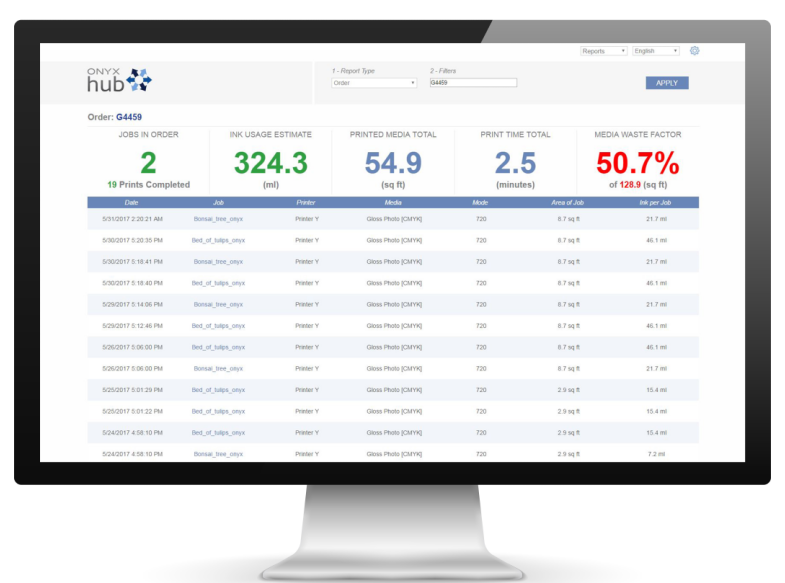785x583 pixels.
Task: Click the Area of Job column header
Action: (x=568, y=202)
